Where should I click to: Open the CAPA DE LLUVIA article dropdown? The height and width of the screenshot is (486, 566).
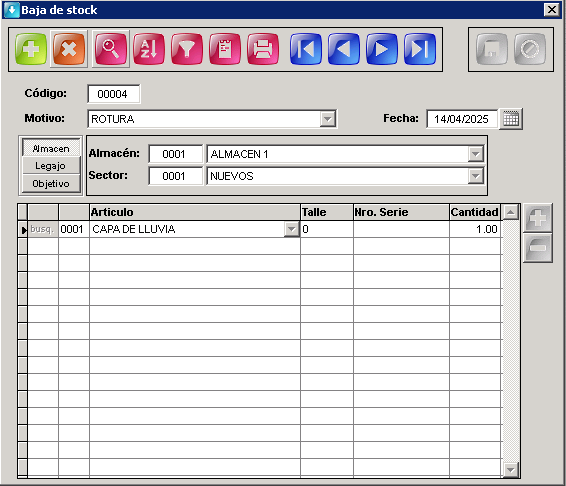point(291,229)
